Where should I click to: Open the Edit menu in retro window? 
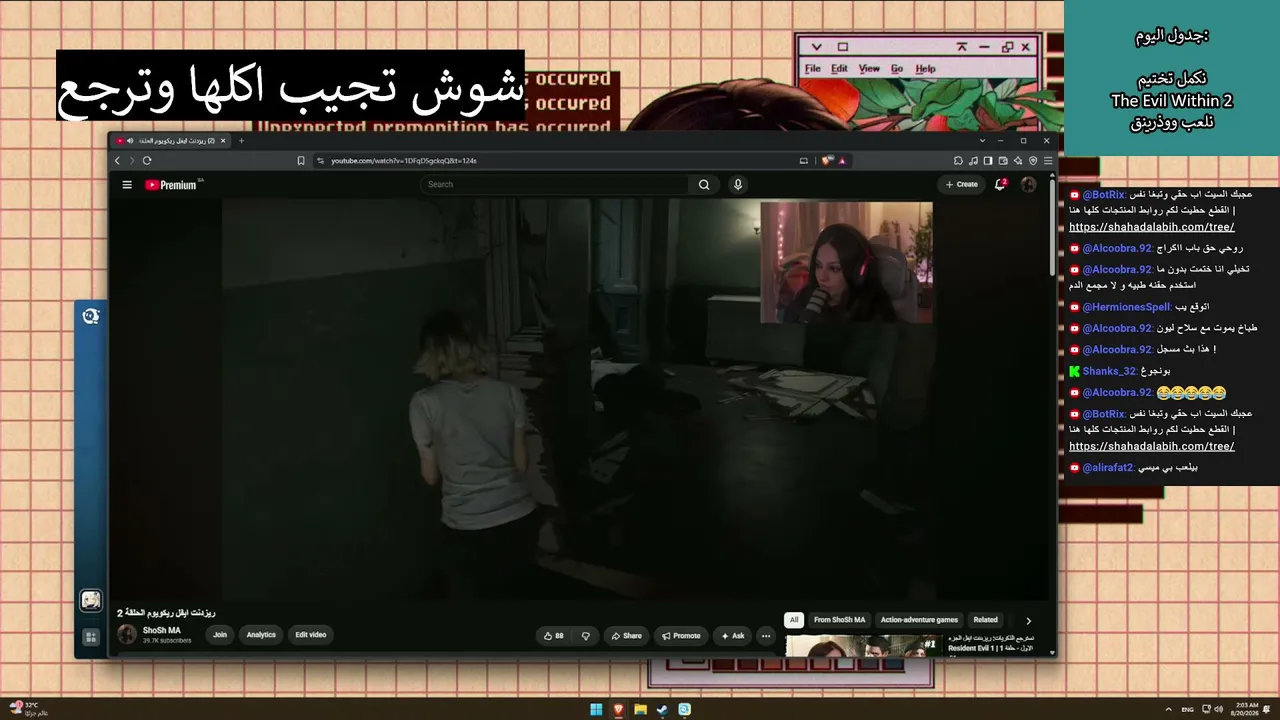pos(839,69)
